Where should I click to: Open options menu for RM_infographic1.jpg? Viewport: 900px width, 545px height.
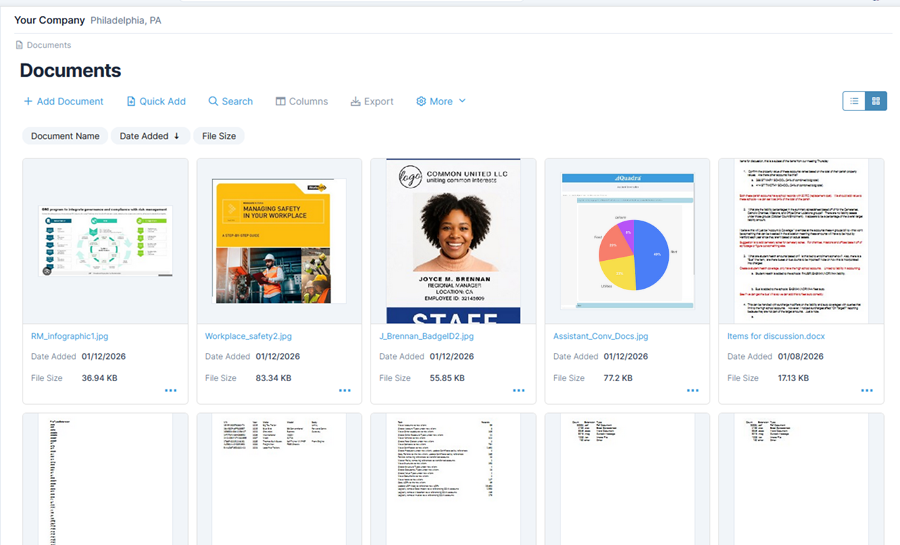[x=170, y=390]
